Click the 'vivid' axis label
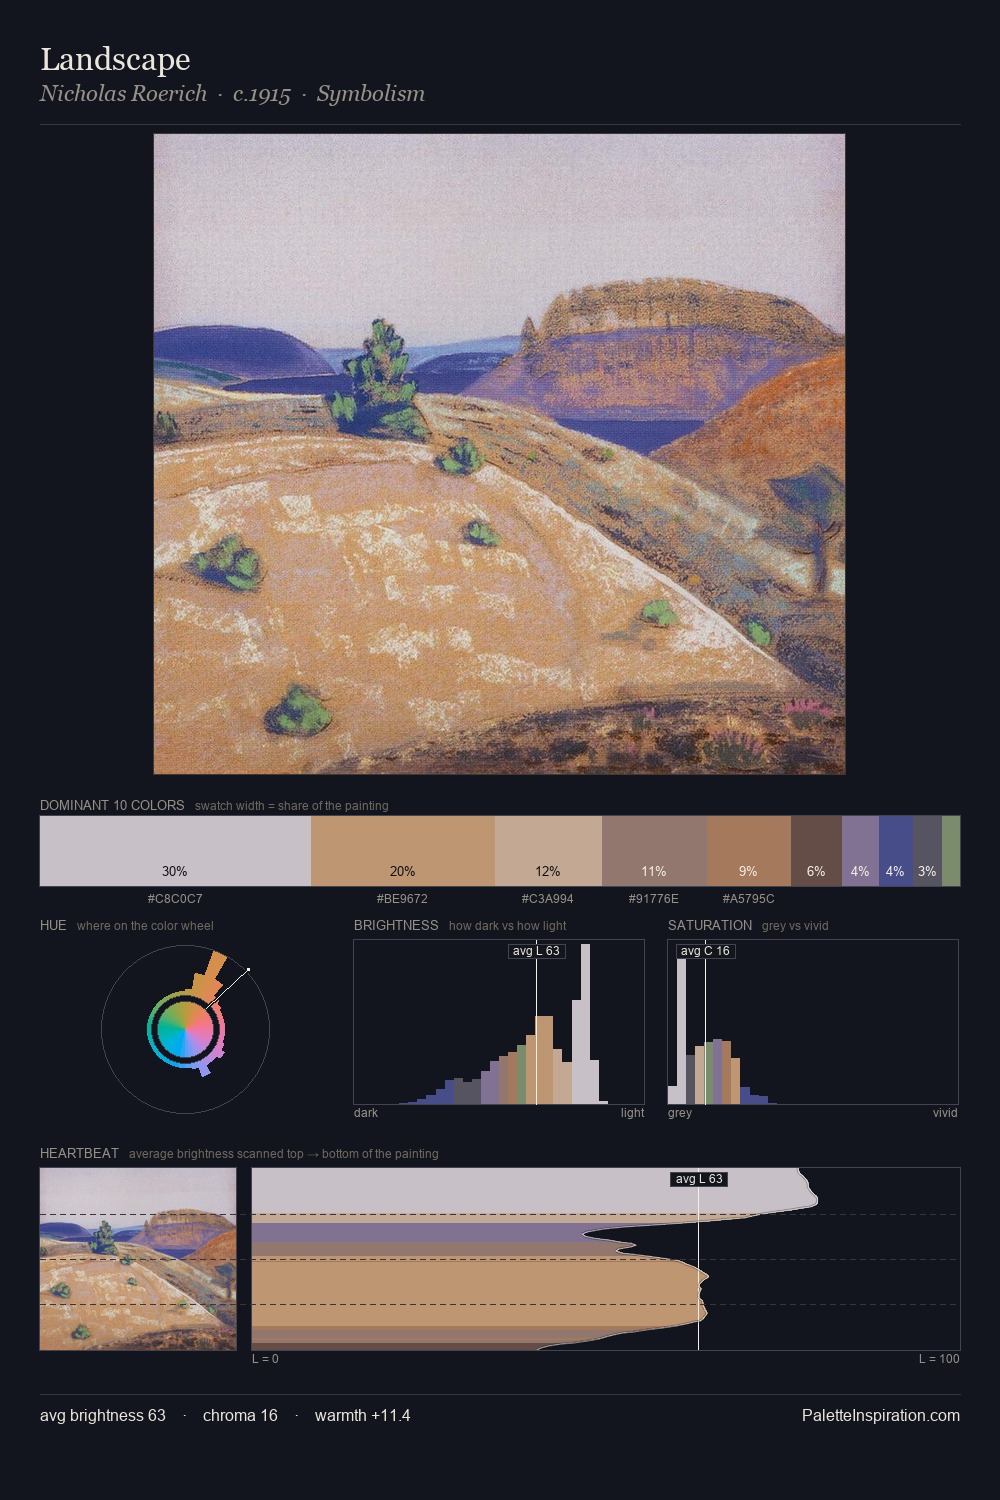This screenshot has height=1500, width=1000. [945, 1113]
